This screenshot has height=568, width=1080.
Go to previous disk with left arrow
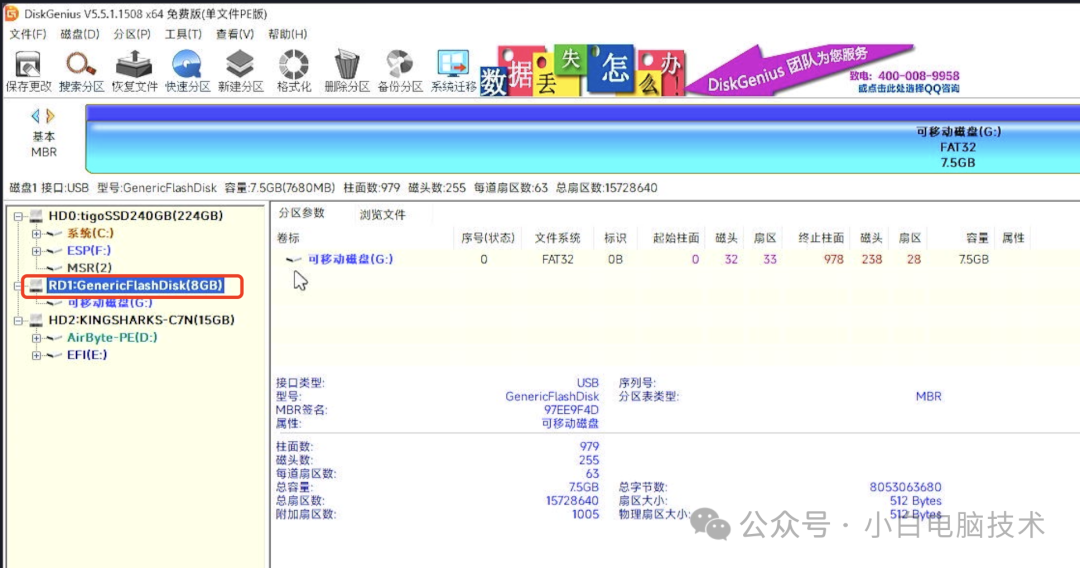click(35, 116)
